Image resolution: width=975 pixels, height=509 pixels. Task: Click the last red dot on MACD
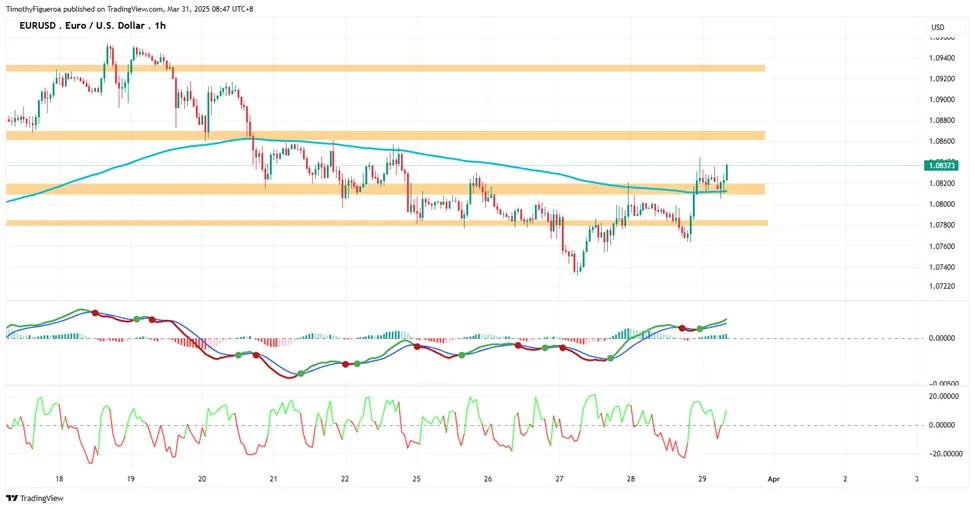click(682, 328)
